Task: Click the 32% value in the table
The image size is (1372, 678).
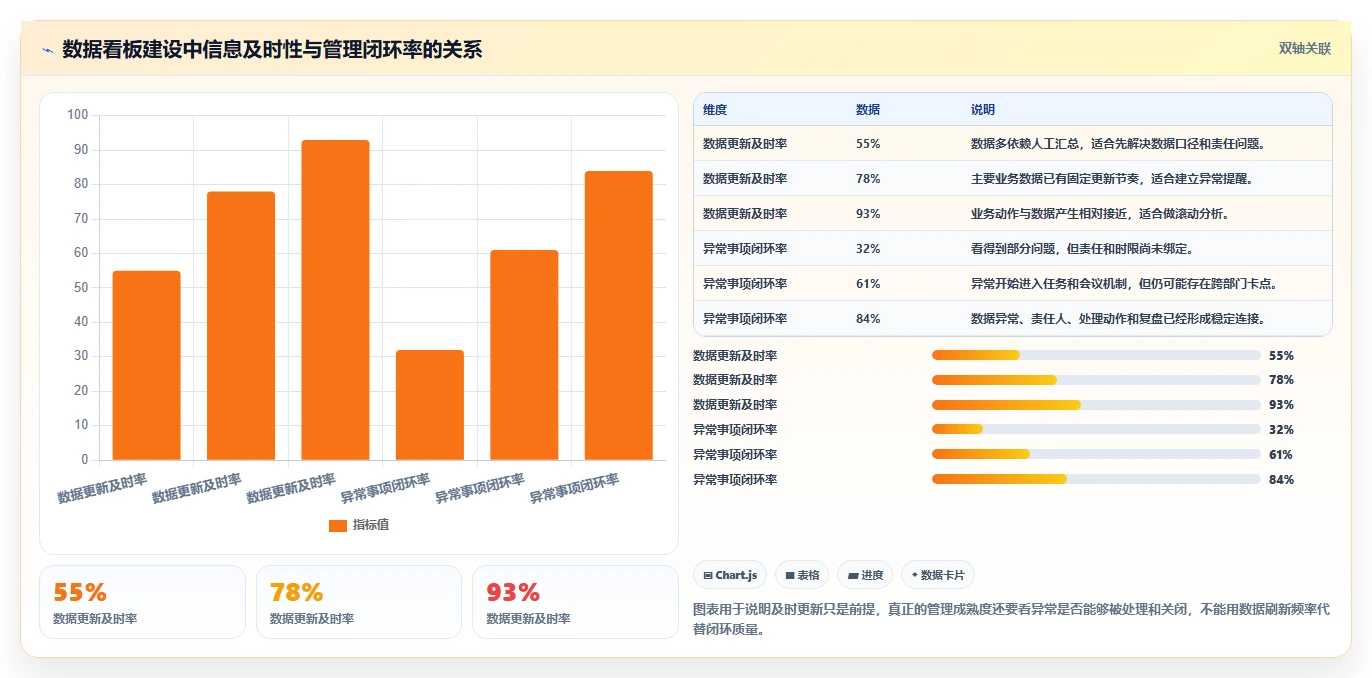Action: (x=868, y=249)
